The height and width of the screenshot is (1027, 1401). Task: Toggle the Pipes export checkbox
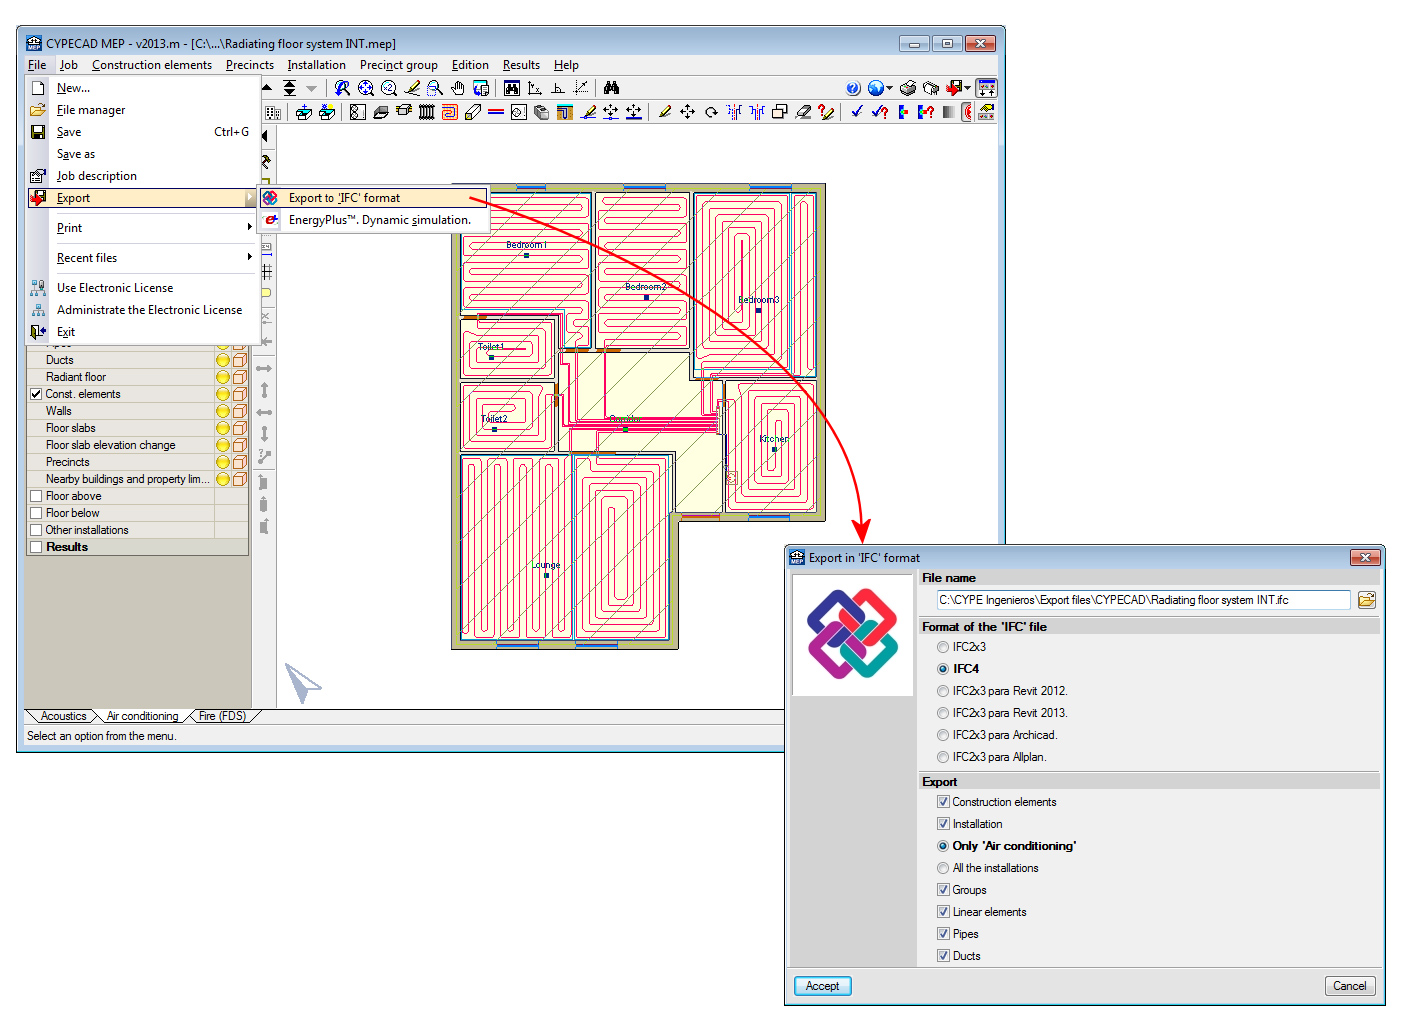943,934
